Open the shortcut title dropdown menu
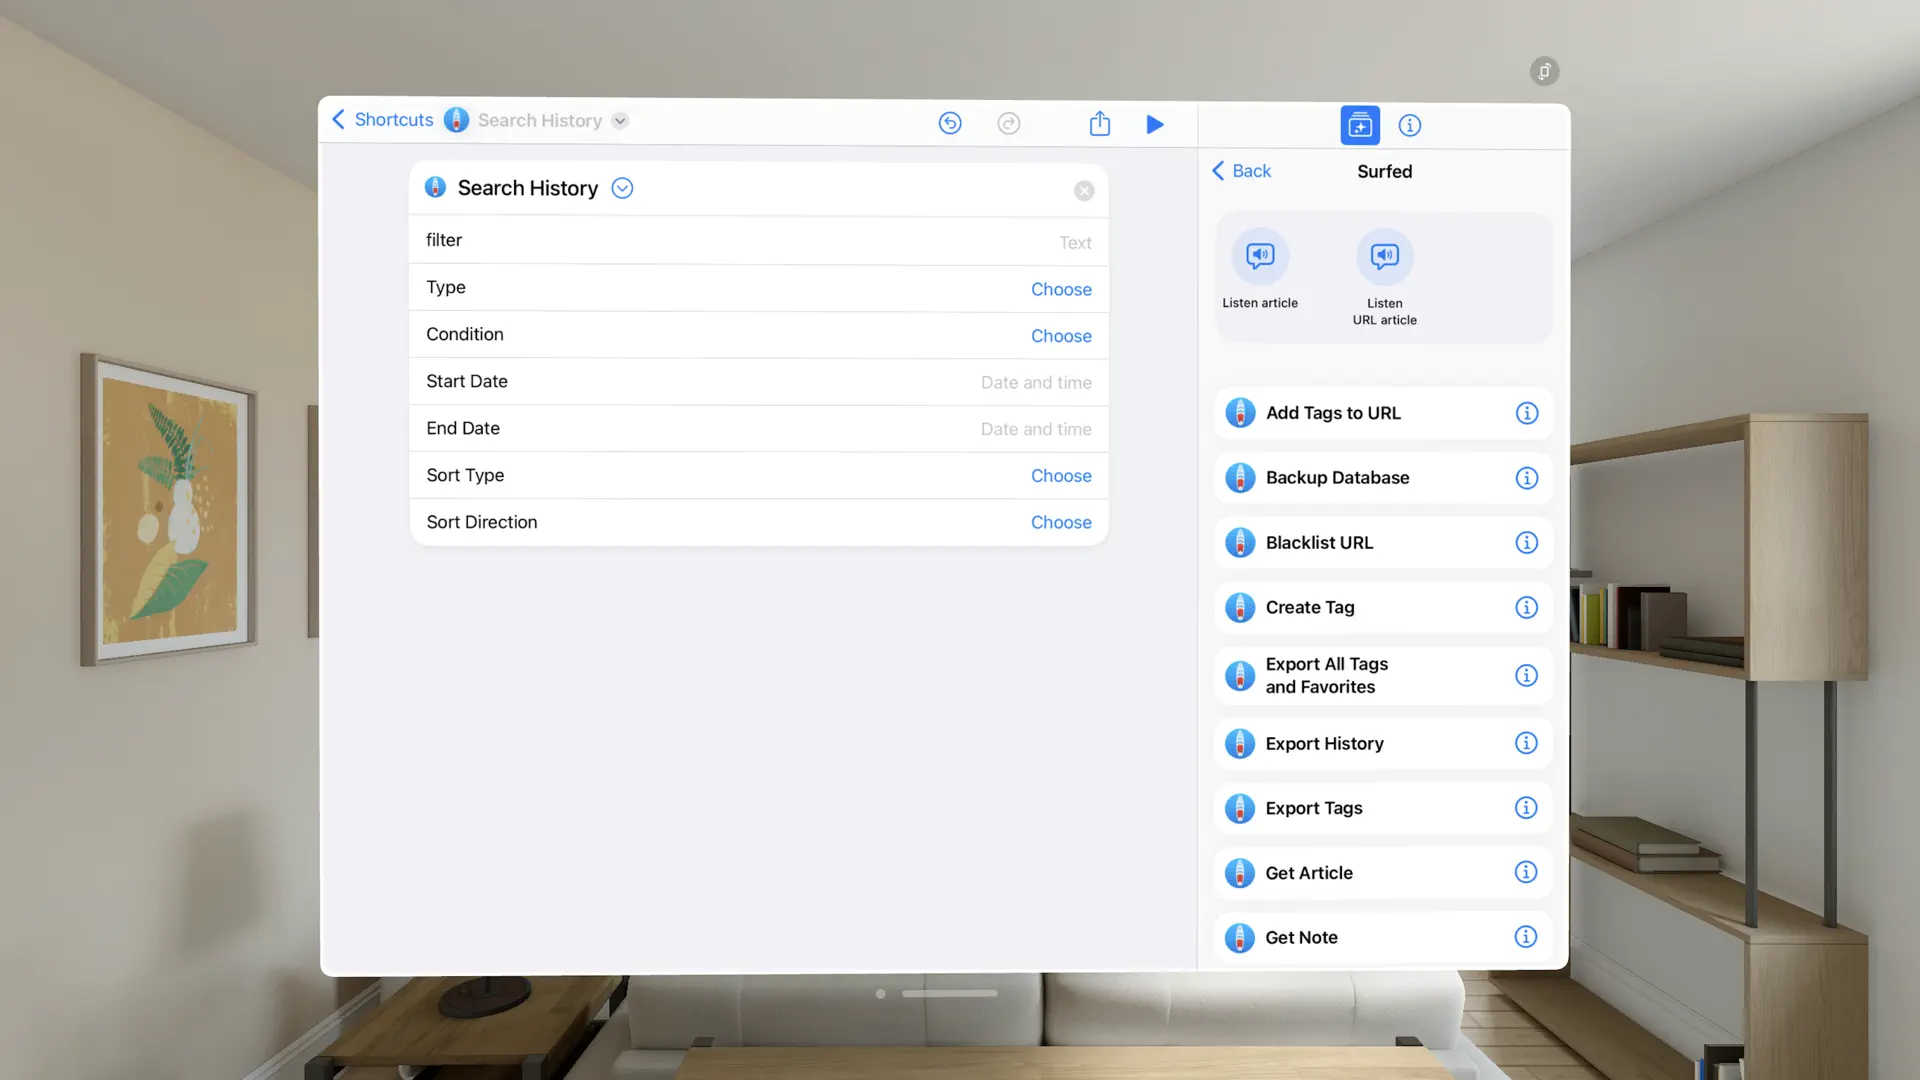Screen dimensions: 1920x1080 (x=620, y=120)
